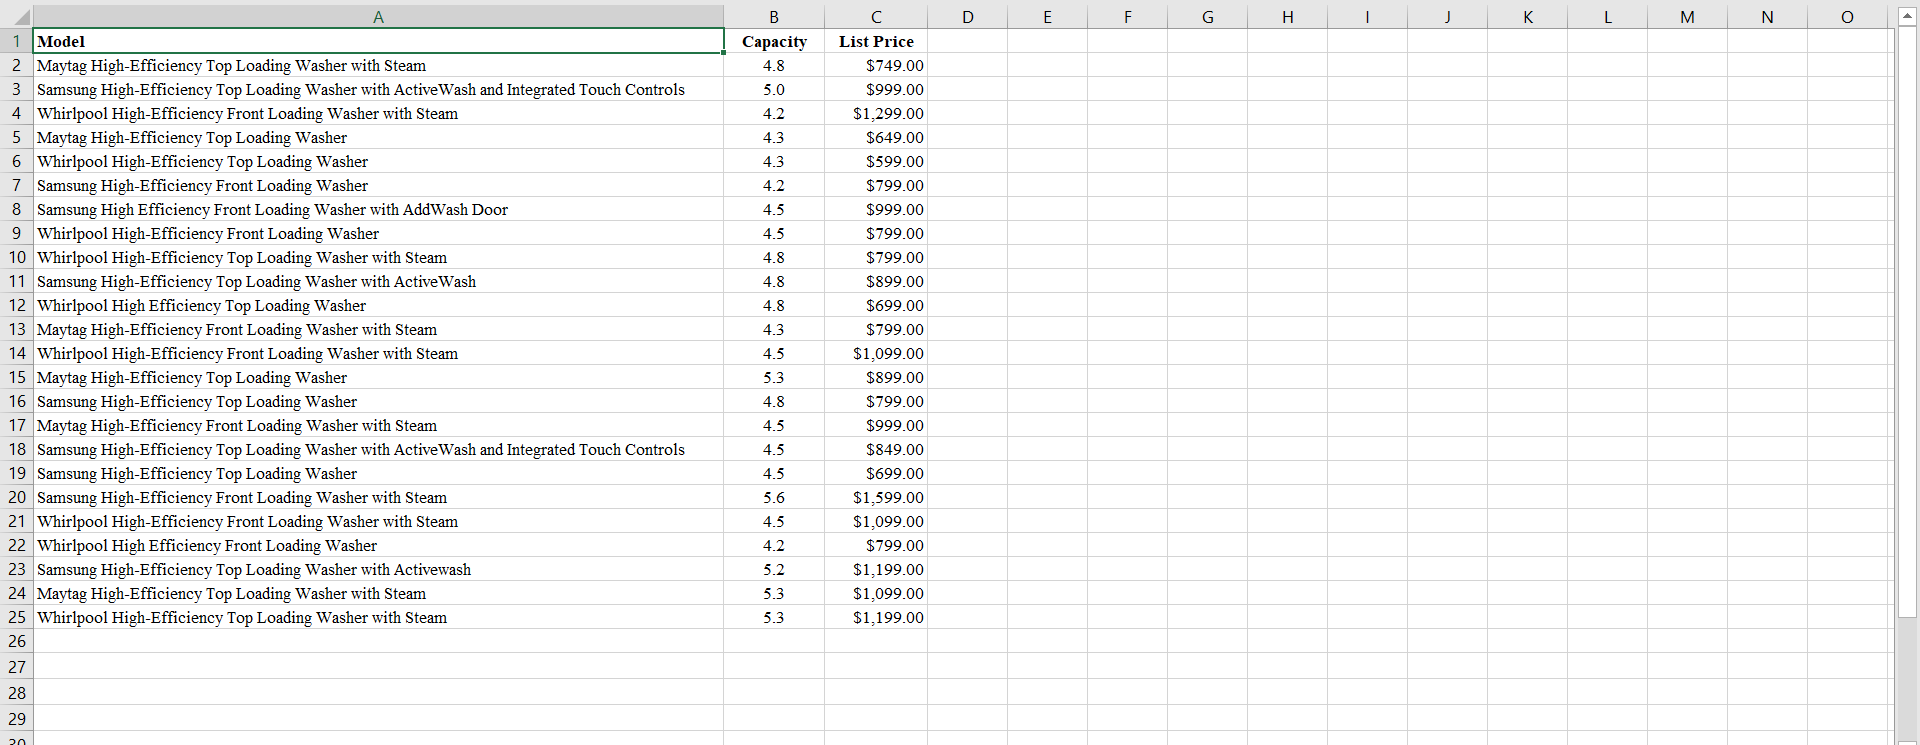Select column M header
Viewport: 1920px width, 745px height.
point(1687,17)
